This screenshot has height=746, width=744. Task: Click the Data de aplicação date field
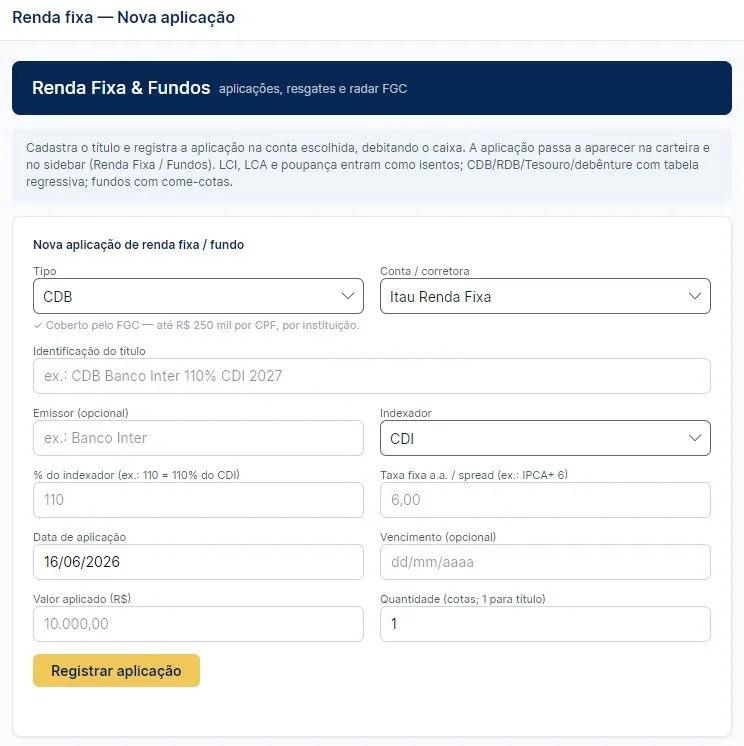(198, 562)
